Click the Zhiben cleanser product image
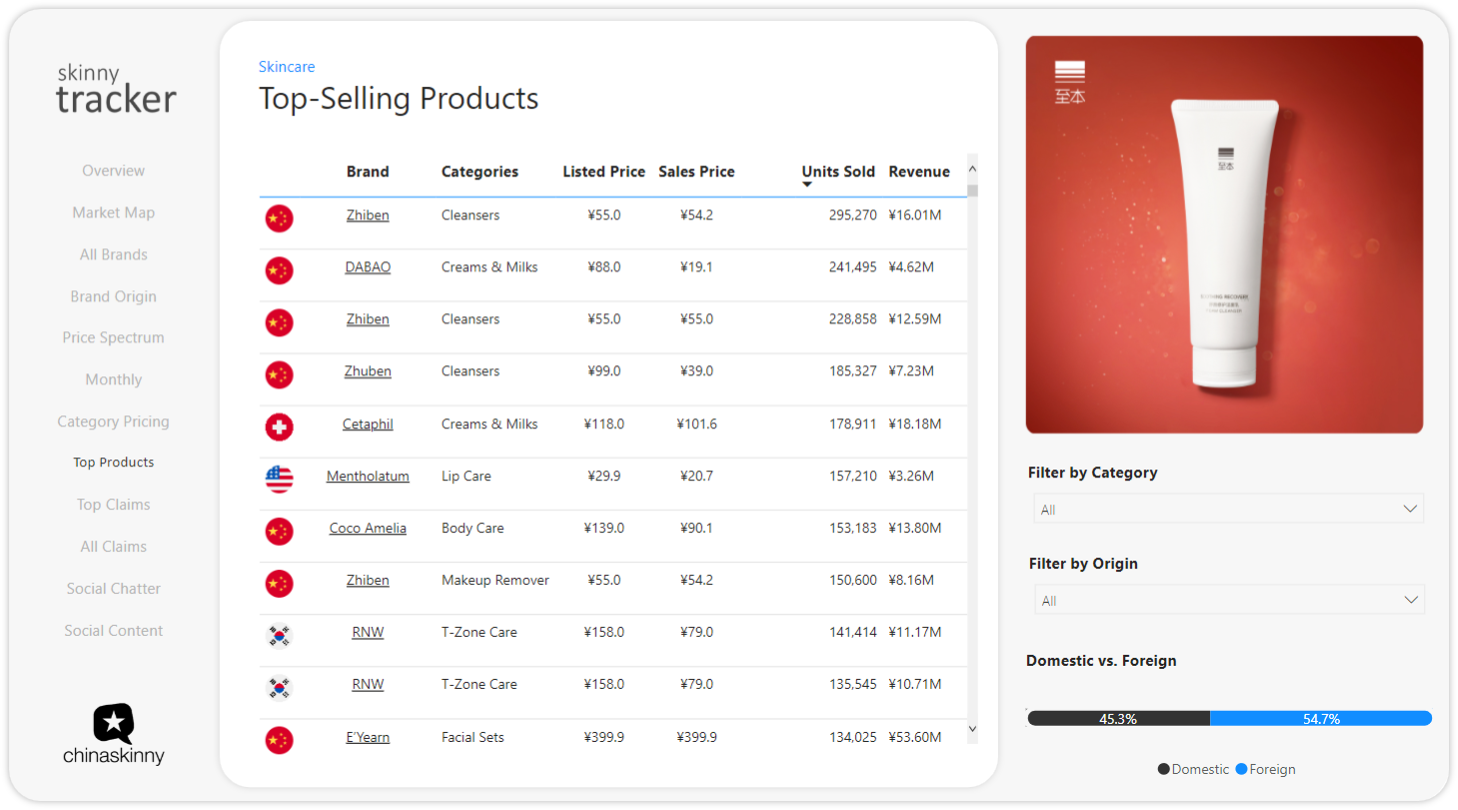The height and width of the screenshot is (810, 1458). point(1224,235)
